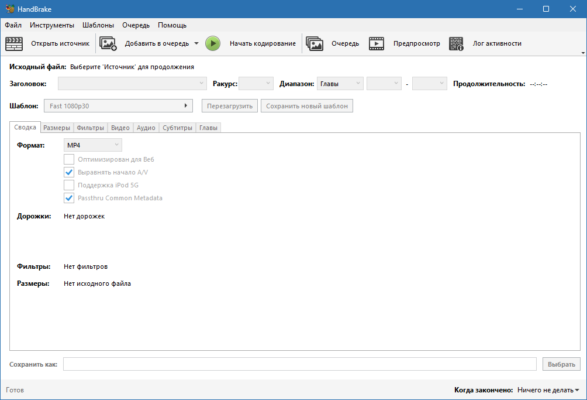
Task: Maximize the HandBrake window
Action: coord(546,9)
